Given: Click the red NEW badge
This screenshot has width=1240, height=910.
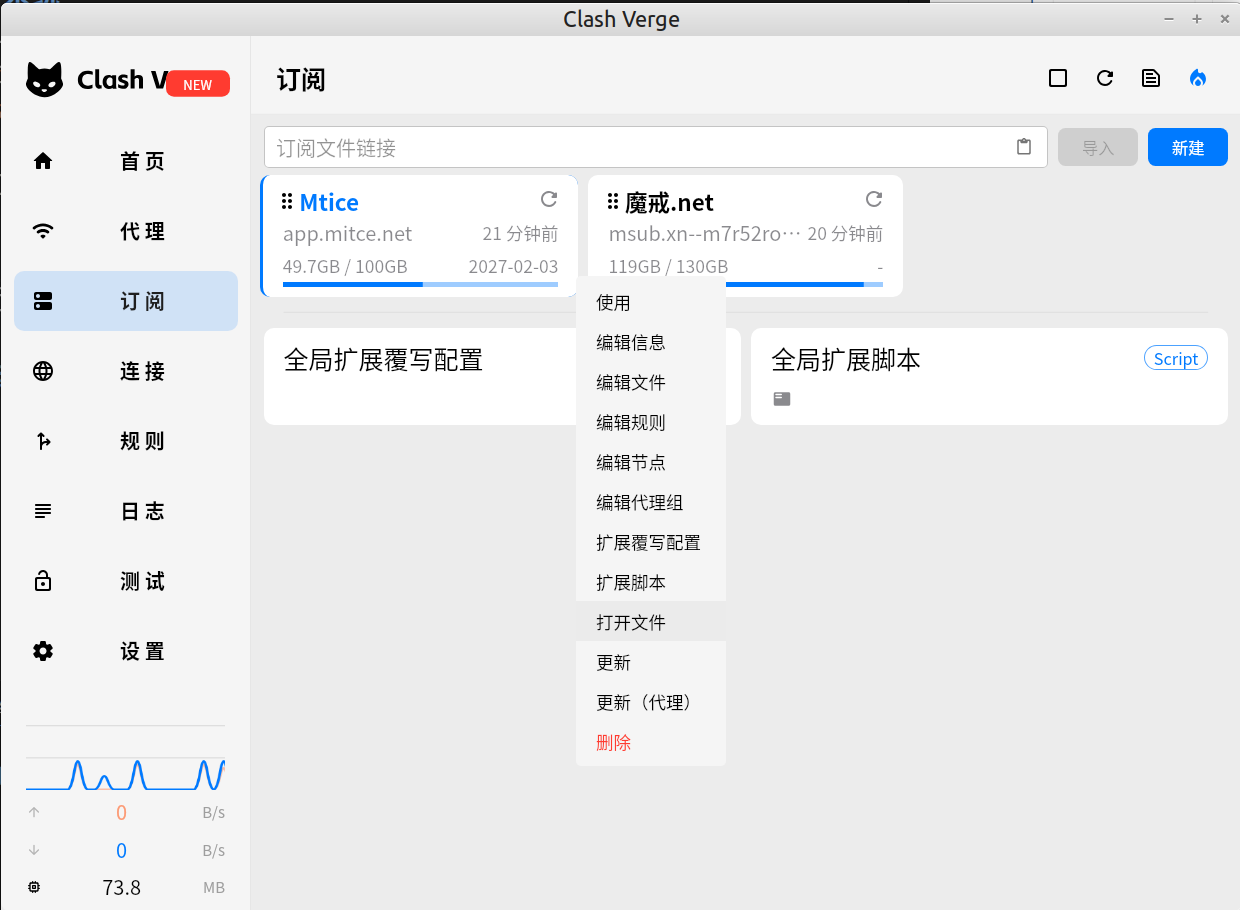Looking at the screenshot, I should (x=198, y=85).
